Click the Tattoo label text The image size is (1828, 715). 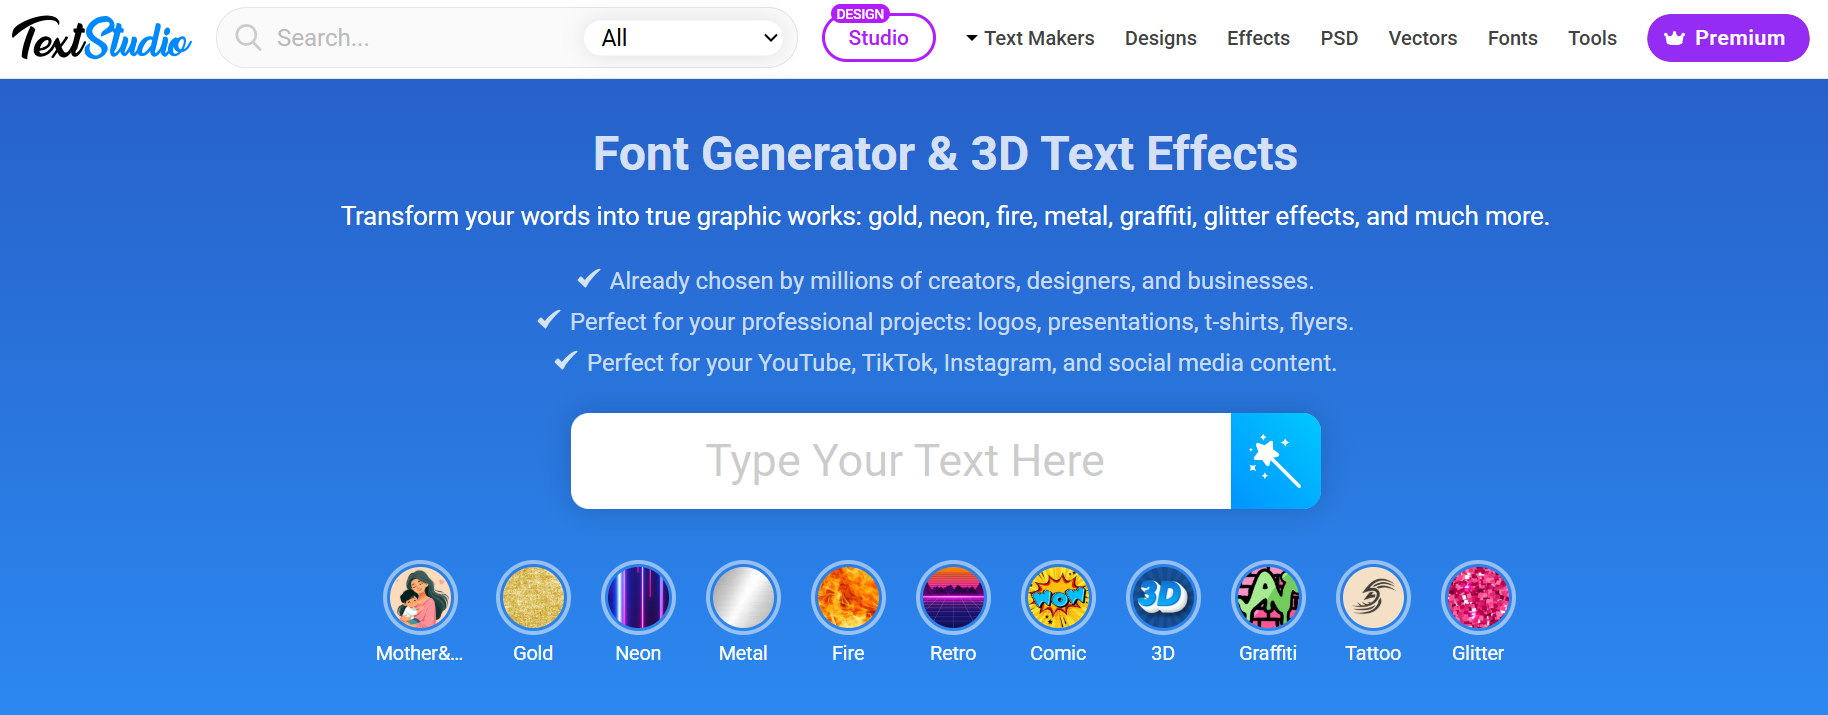click(x=1373, y=653)
